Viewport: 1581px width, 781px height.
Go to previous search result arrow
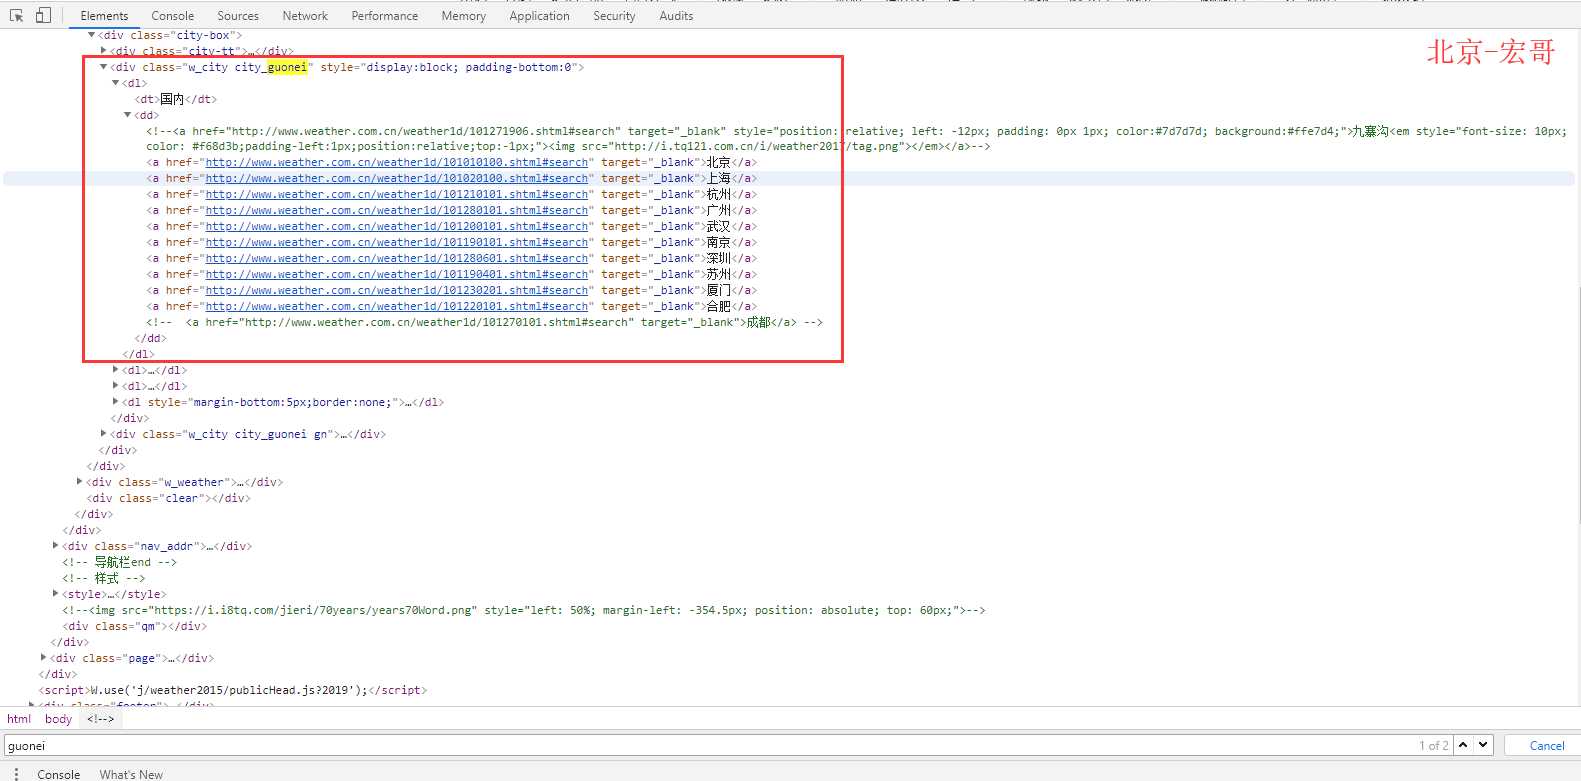pos(1463,745)
